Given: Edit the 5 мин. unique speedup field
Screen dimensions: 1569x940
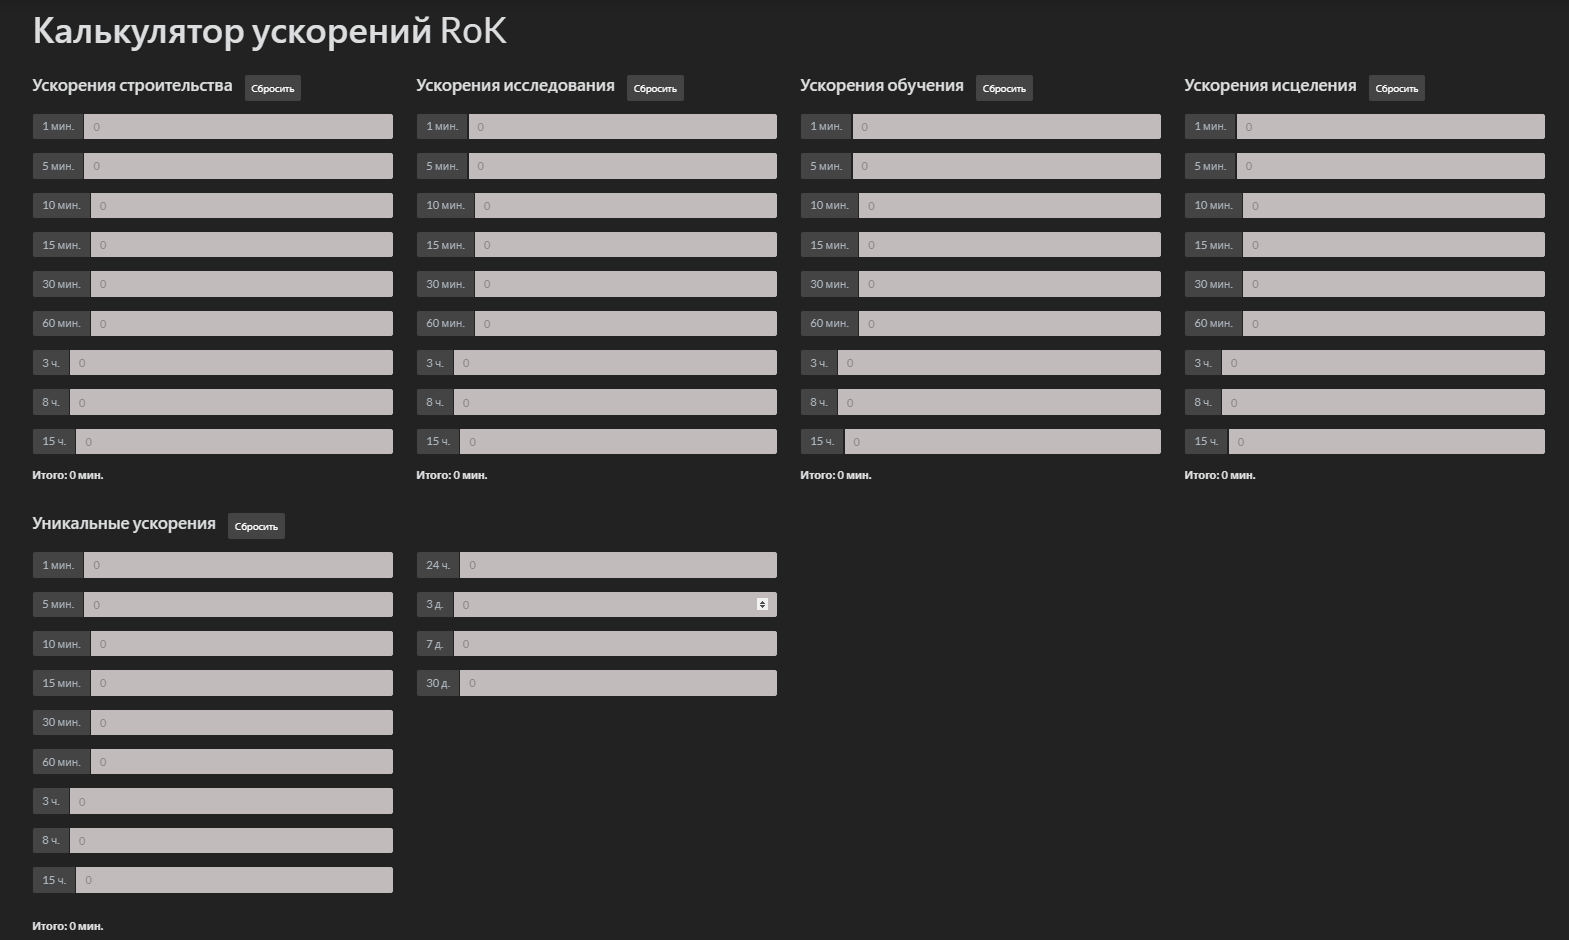Looking at the screenshot, I should 238,604.
